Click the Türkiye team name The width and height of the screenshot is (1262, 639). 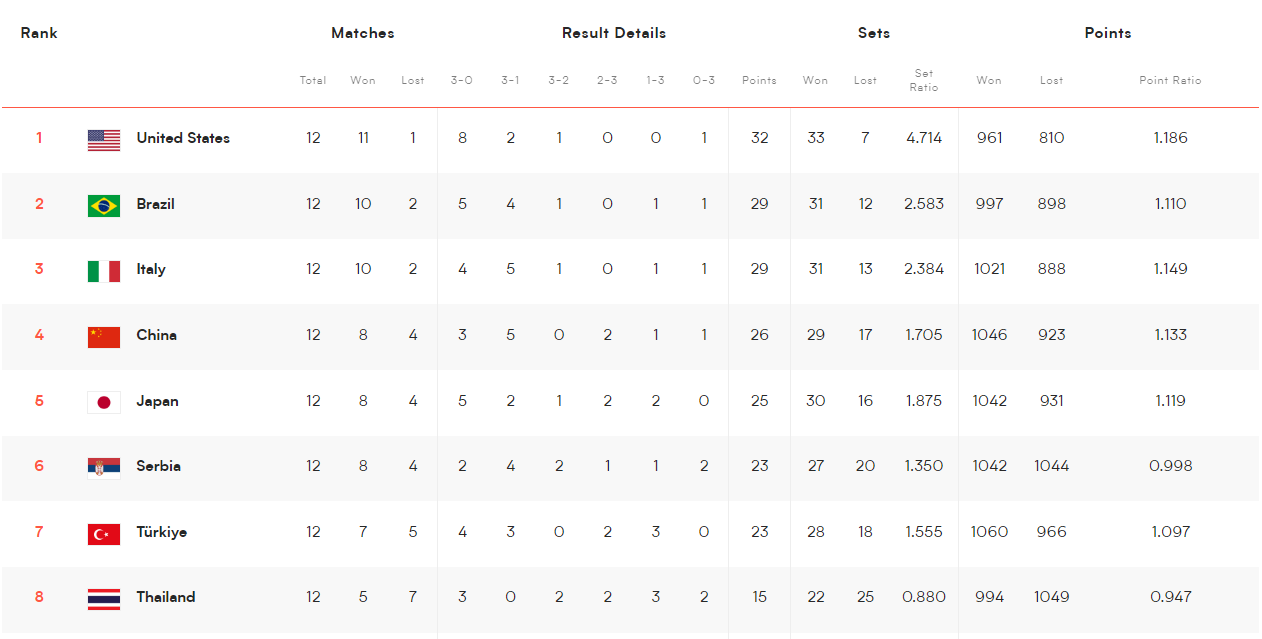(x=161, y=532)
